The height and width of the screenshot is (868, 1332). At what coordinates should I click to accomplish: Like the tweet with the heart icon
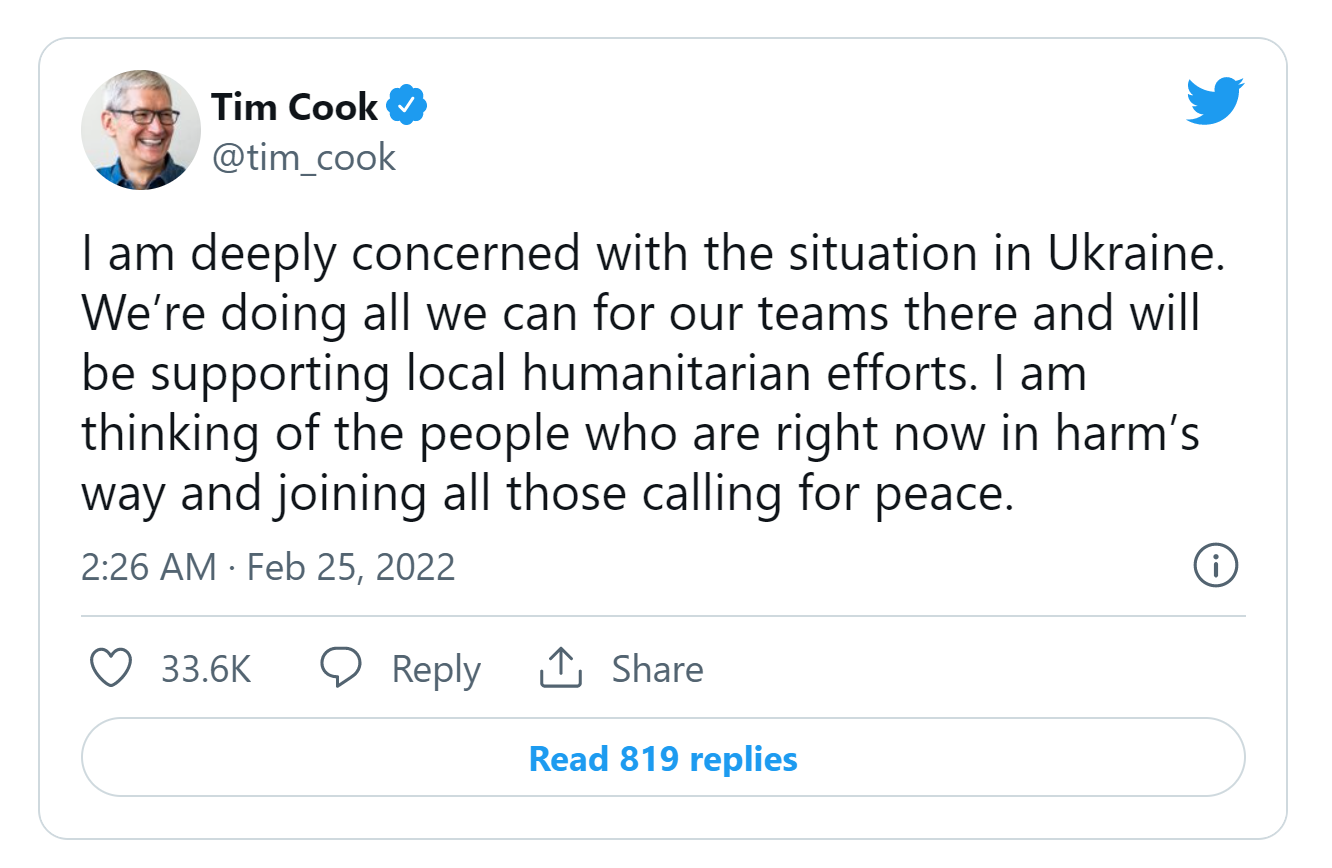111,668
